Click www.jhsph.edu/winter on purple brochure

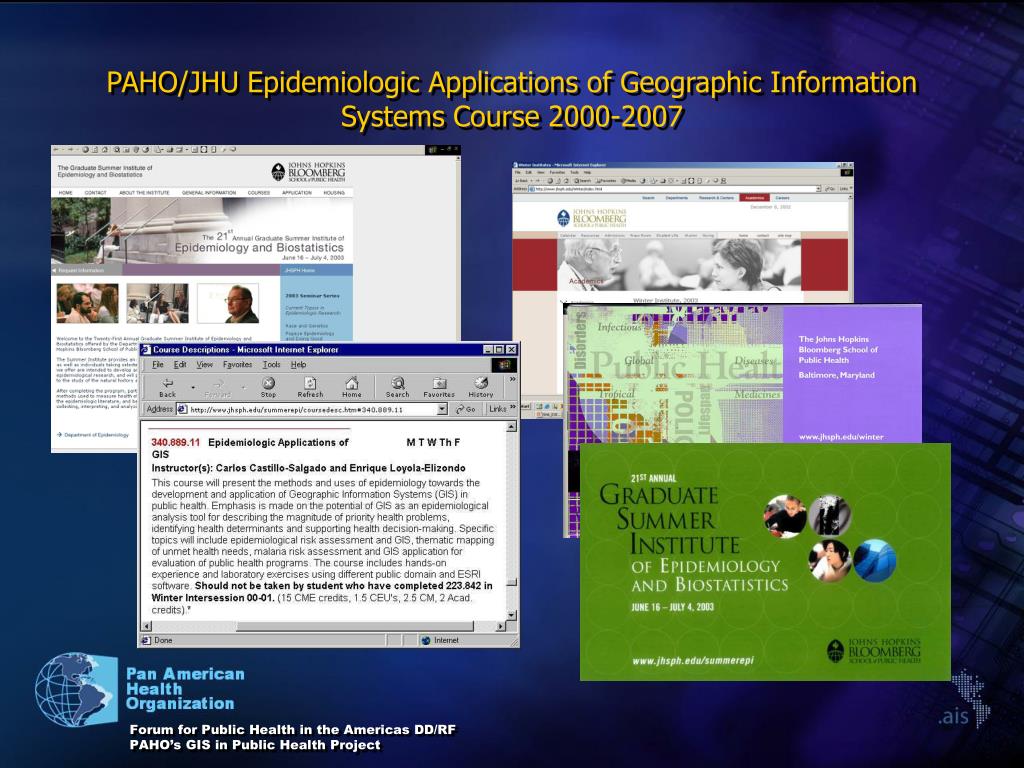click(x=840, y=437)
